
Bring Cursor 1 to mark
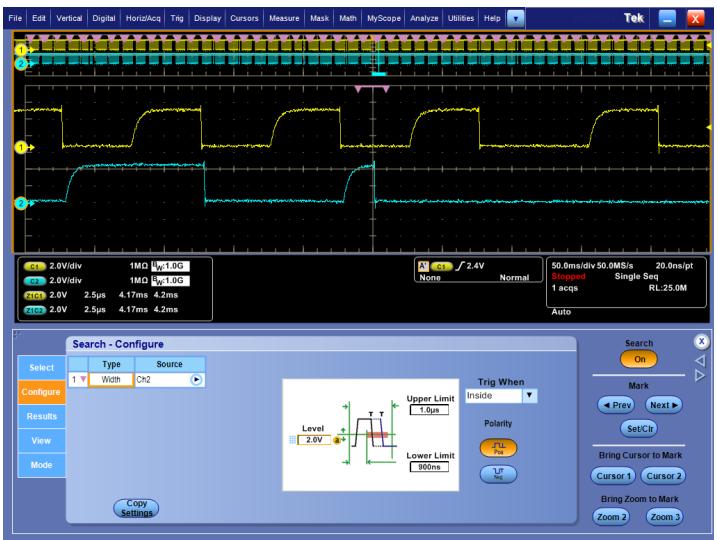tap(613, 476)
